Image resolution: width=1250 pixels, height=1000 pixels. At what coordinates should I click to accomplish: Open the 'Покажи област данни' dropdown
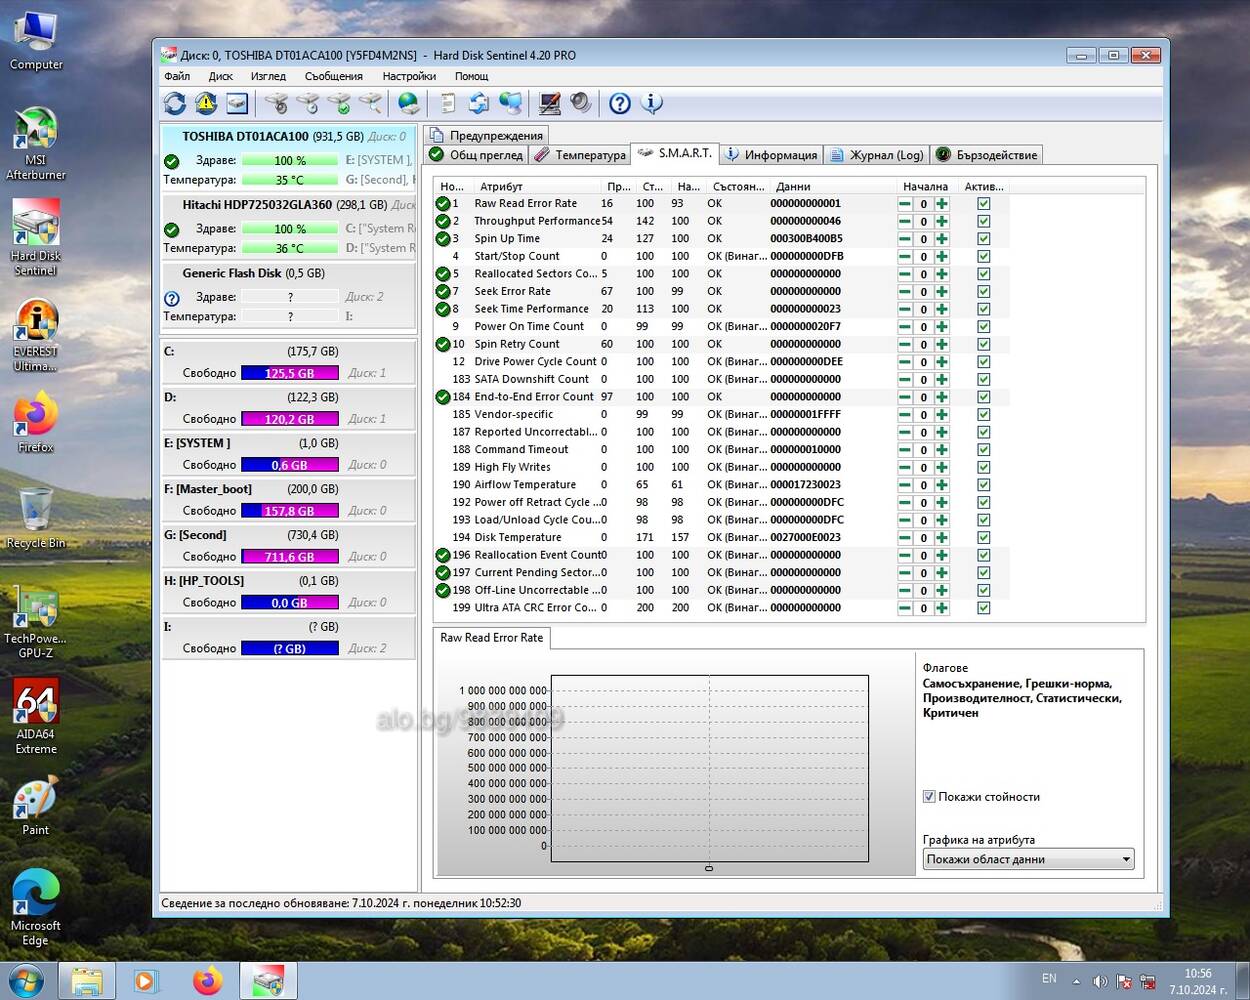click(1028, 859)
